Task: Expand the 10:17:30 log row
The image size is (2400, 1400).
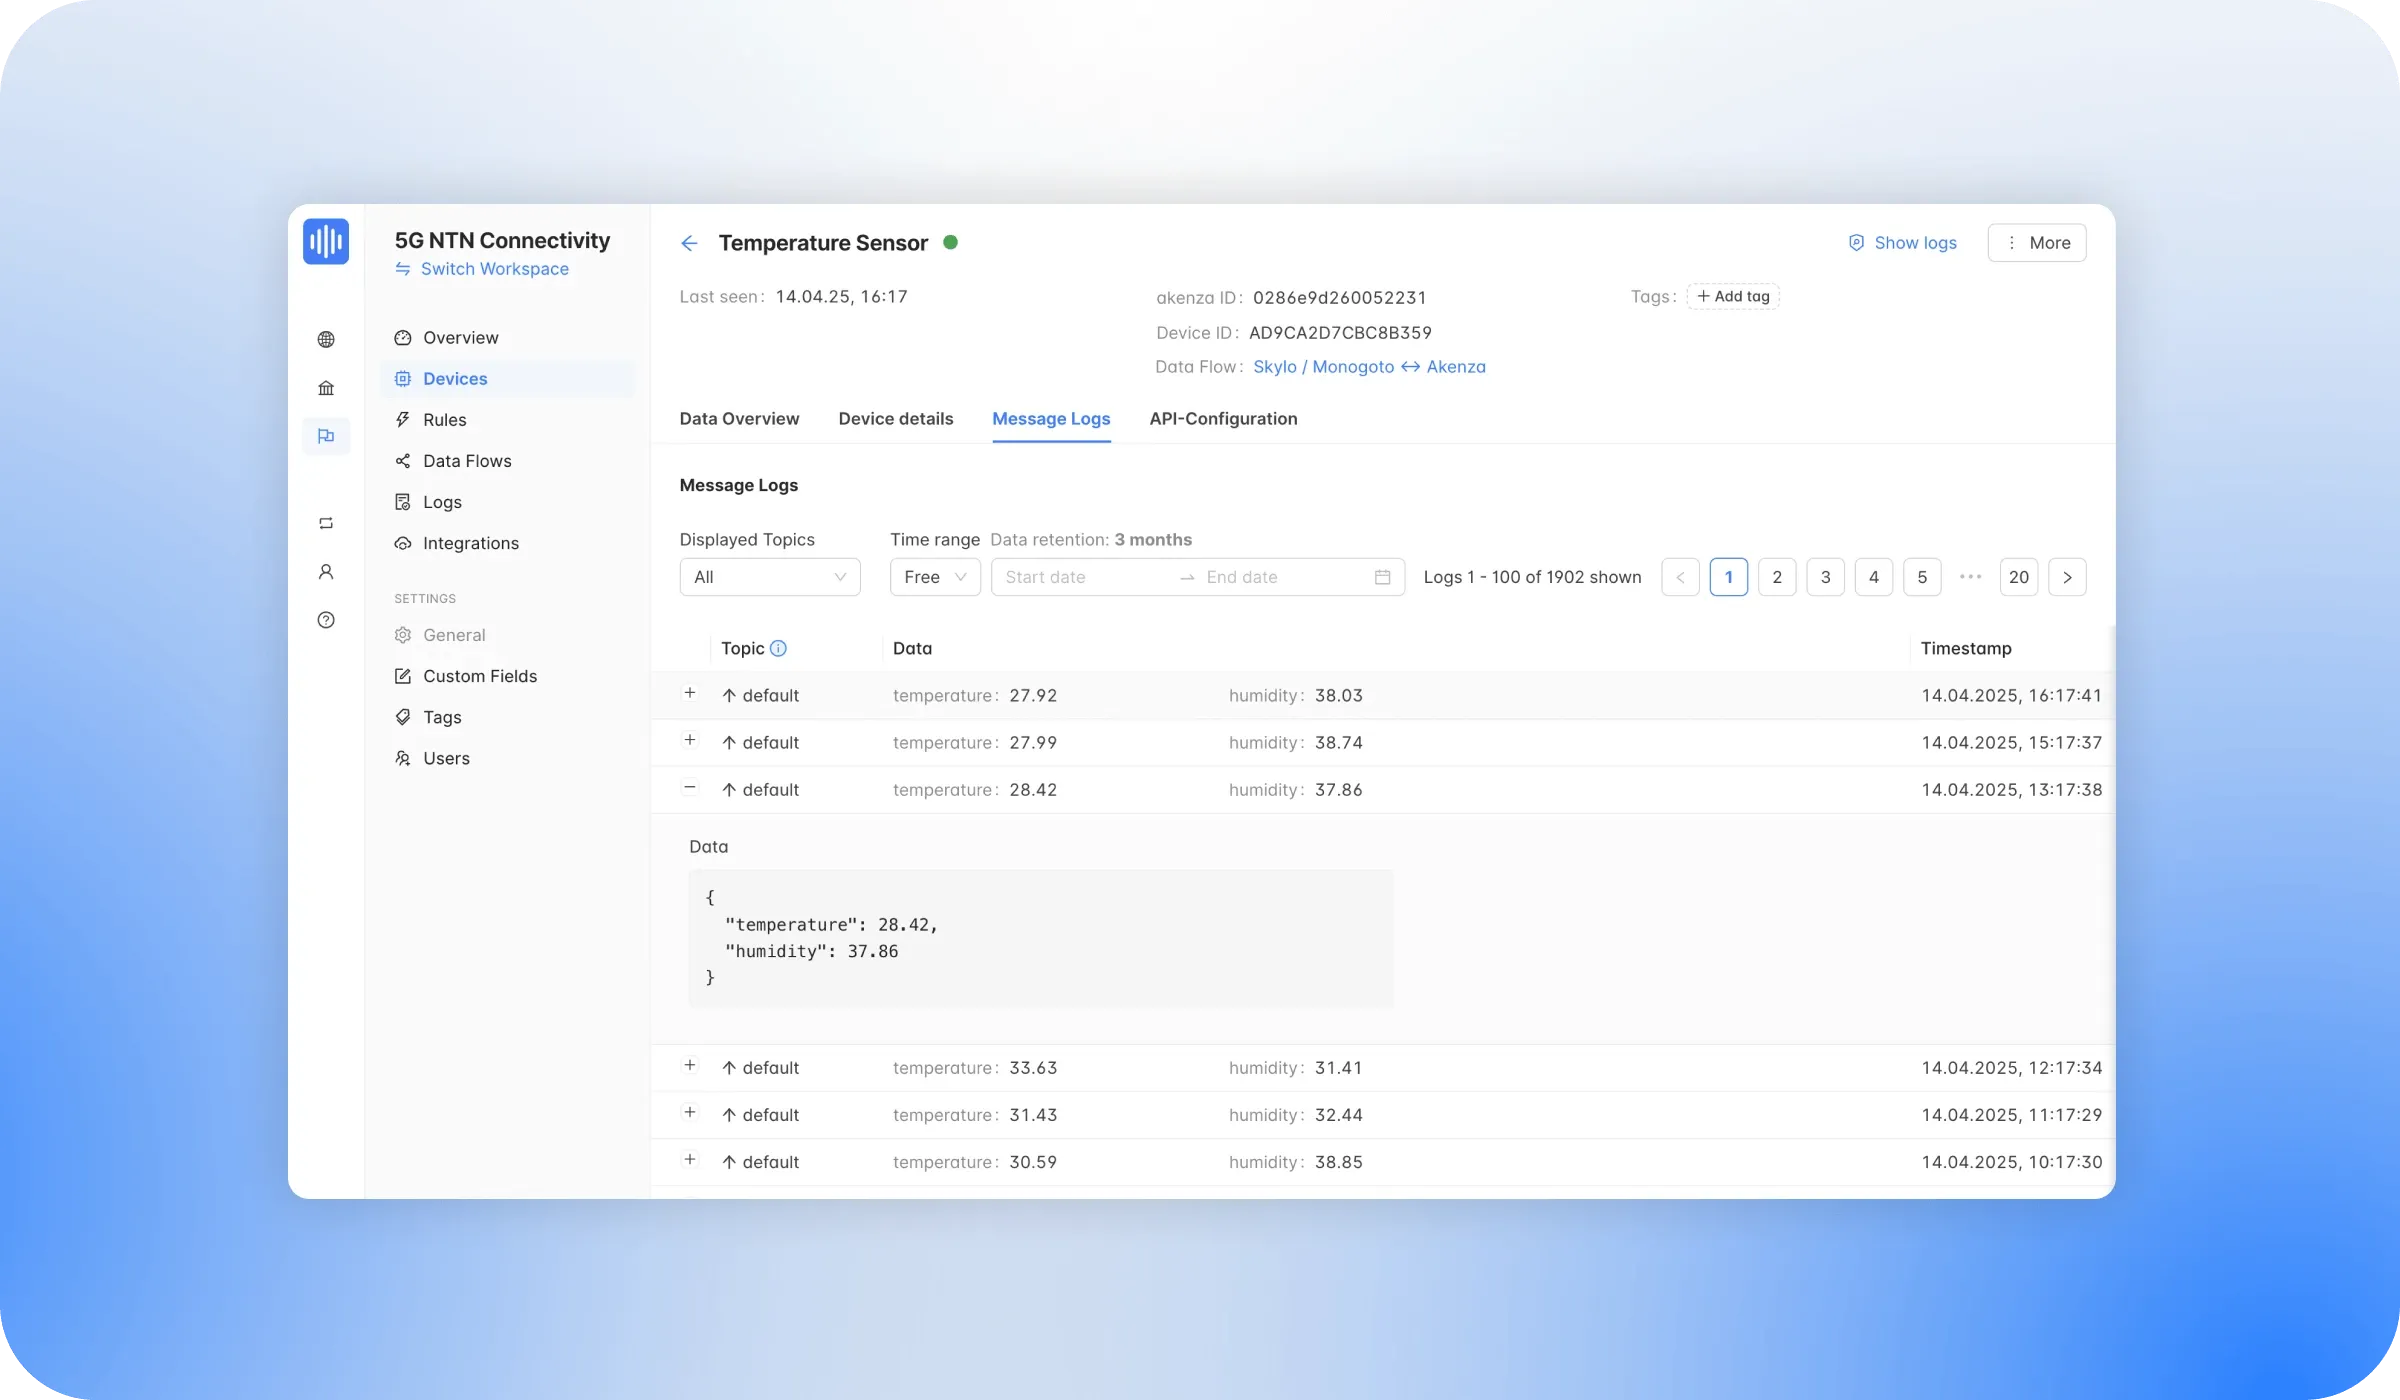Action: [690, 1159]
